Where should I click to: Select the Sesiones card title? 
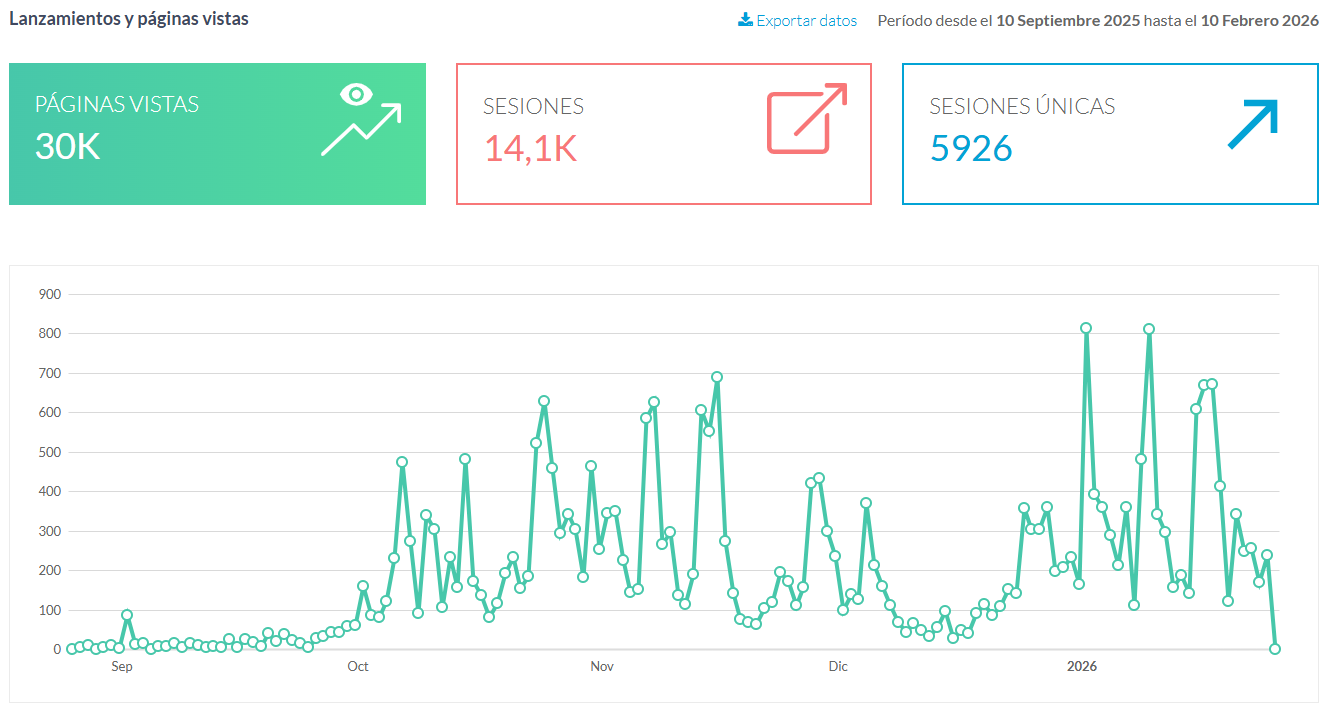533,106
